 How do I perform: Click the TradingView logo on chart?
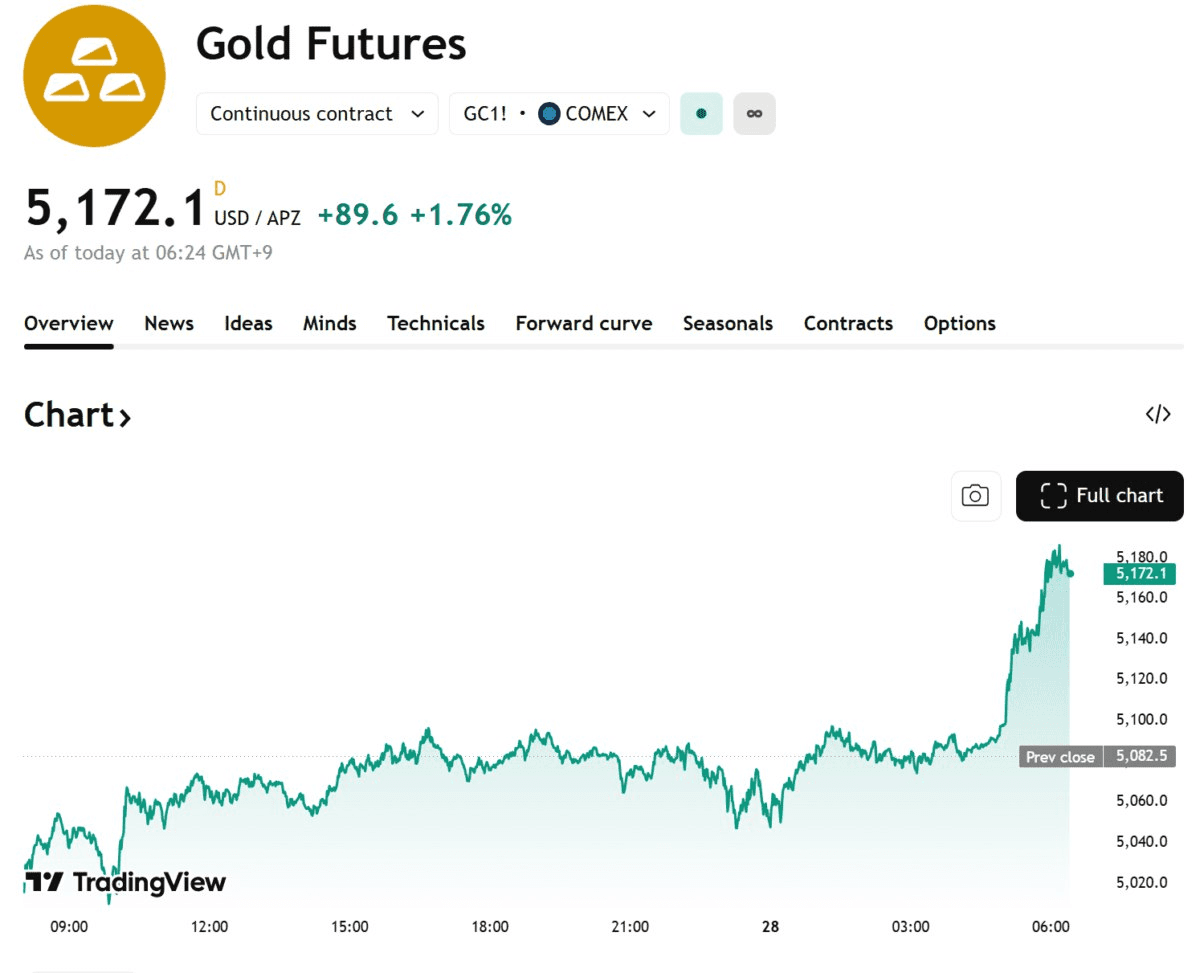pos(126,882)
